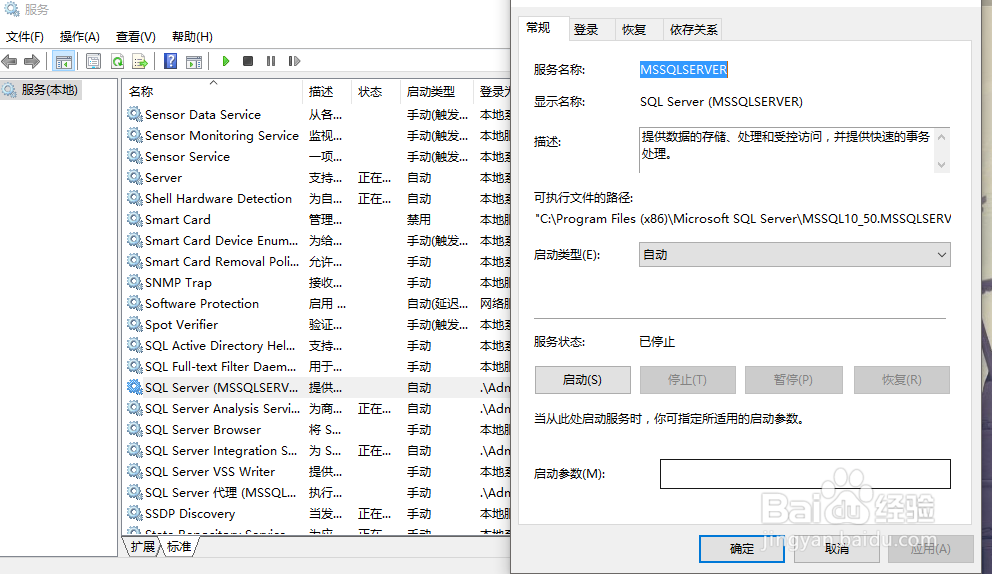This screenshot has height=574, width=992.
Task: Click the 启动参数(M) input field
Action: pyautogui.click(x=805, y=474)
